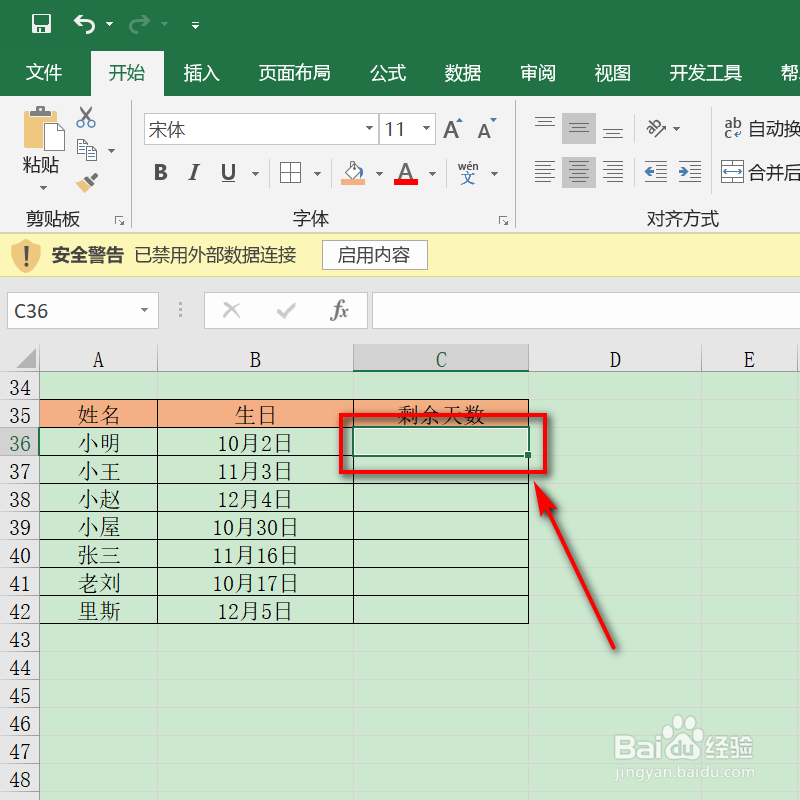Screen dimensions: 800x800
Task: Switch to the 插入 ribbon tab
Action: click(201, 72)
